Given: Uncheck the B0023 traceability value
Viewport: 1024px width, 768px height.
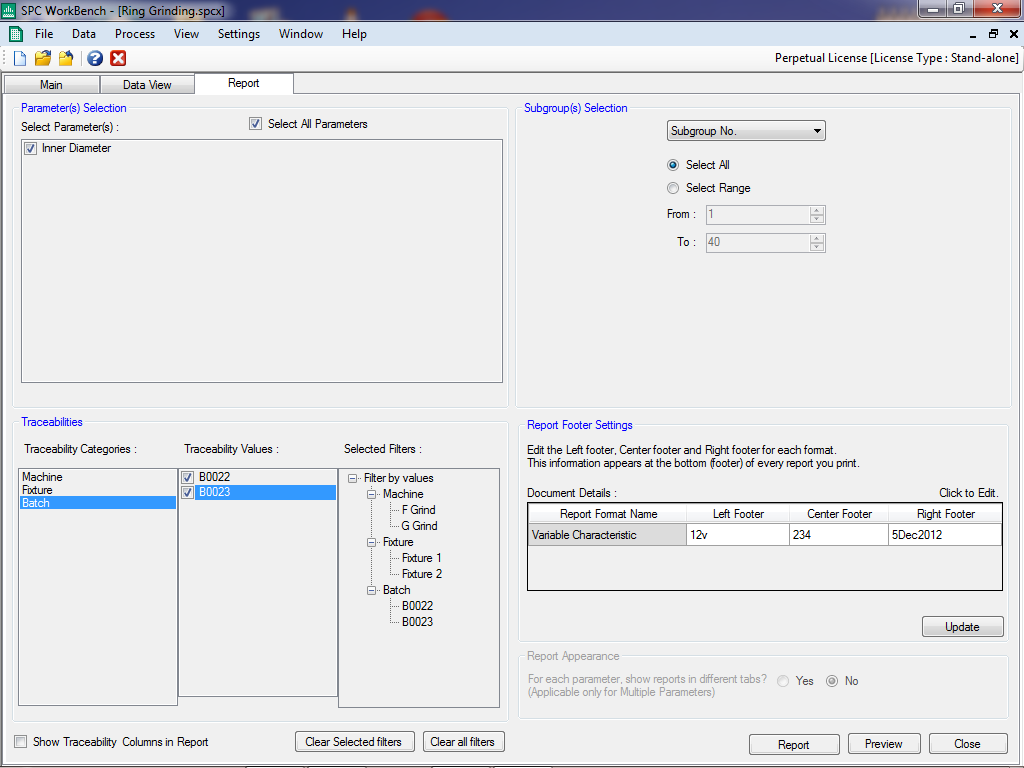Looking at the screenshot, I should pyautogui.click(x=188, y=492).
